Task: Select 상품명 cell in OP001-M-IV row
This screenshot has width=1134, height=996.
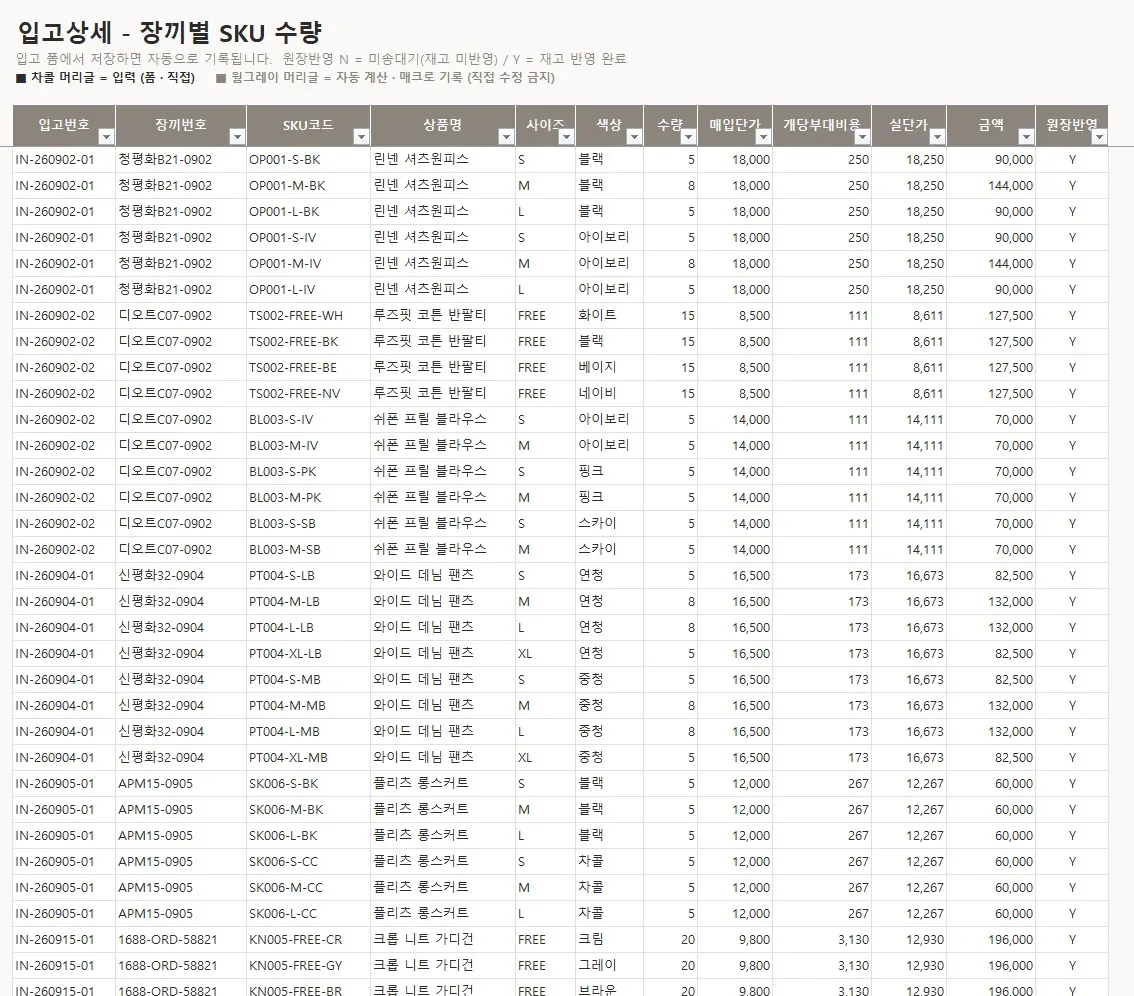Action: 443,264
